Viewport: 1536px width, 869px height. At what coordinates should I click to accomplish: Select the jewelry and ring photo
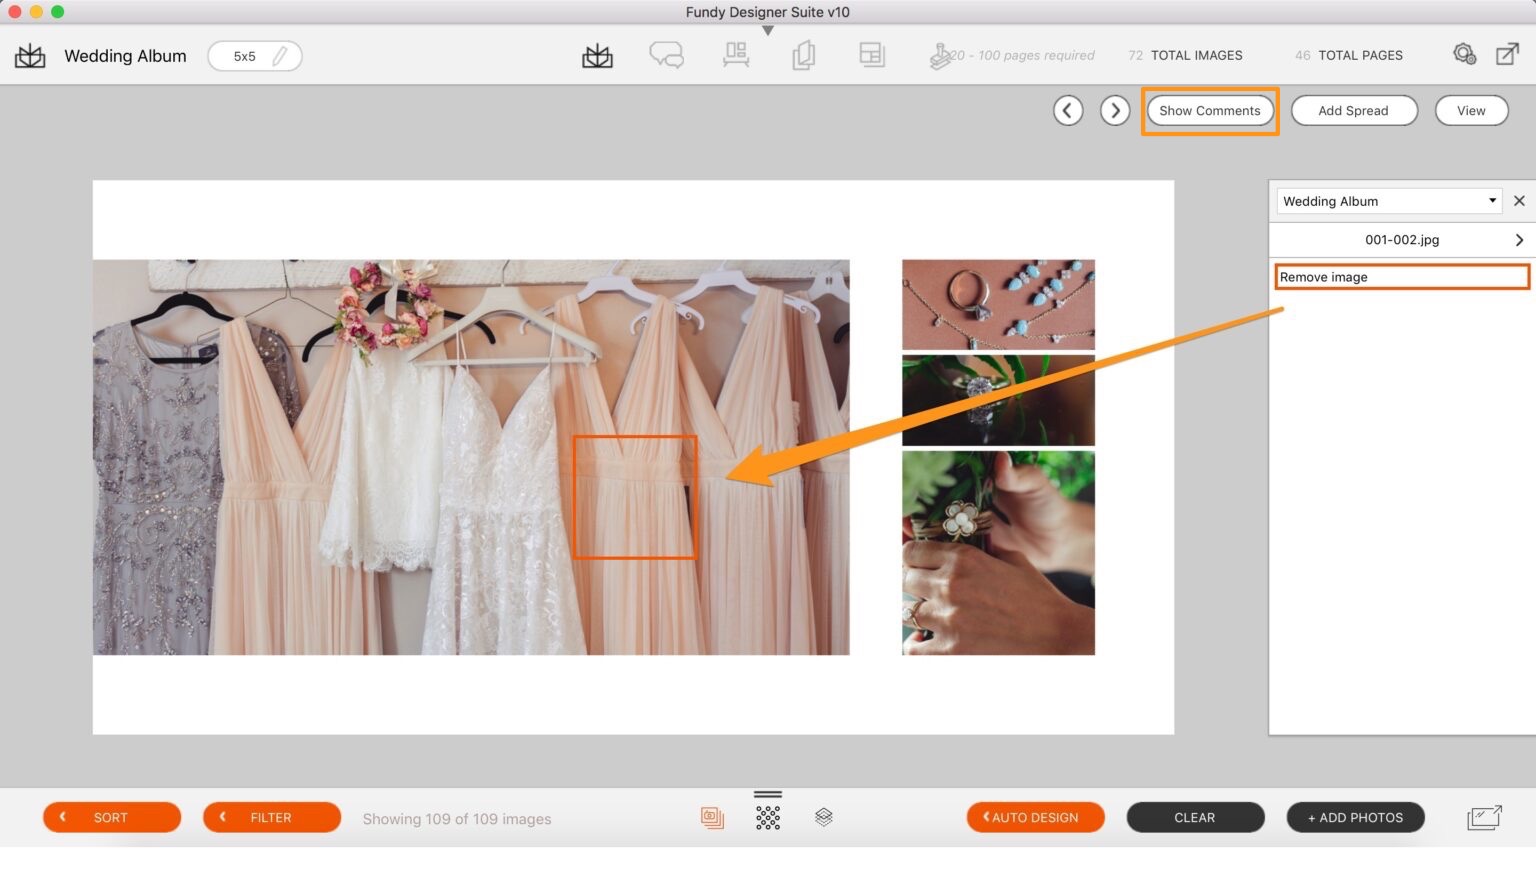click(x=998, y=305)
